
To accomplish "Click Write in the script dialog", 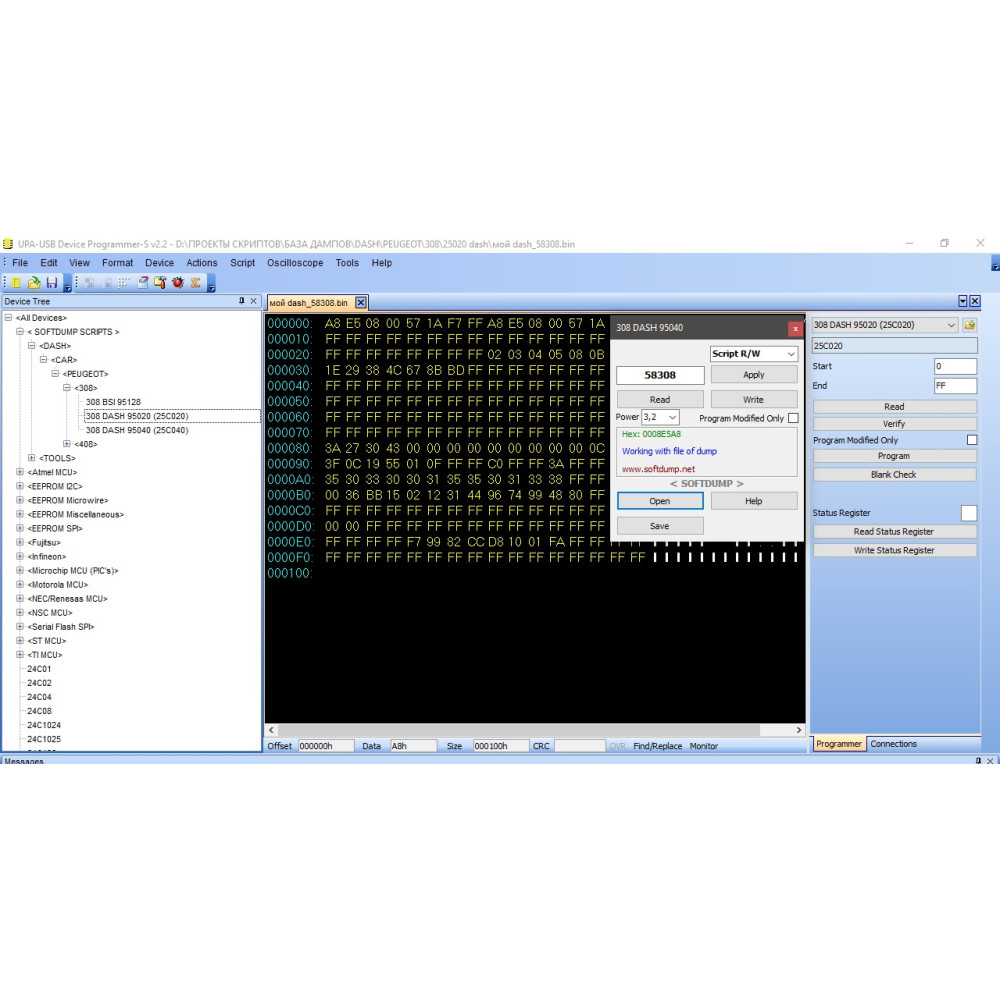I will pos(754,400).
